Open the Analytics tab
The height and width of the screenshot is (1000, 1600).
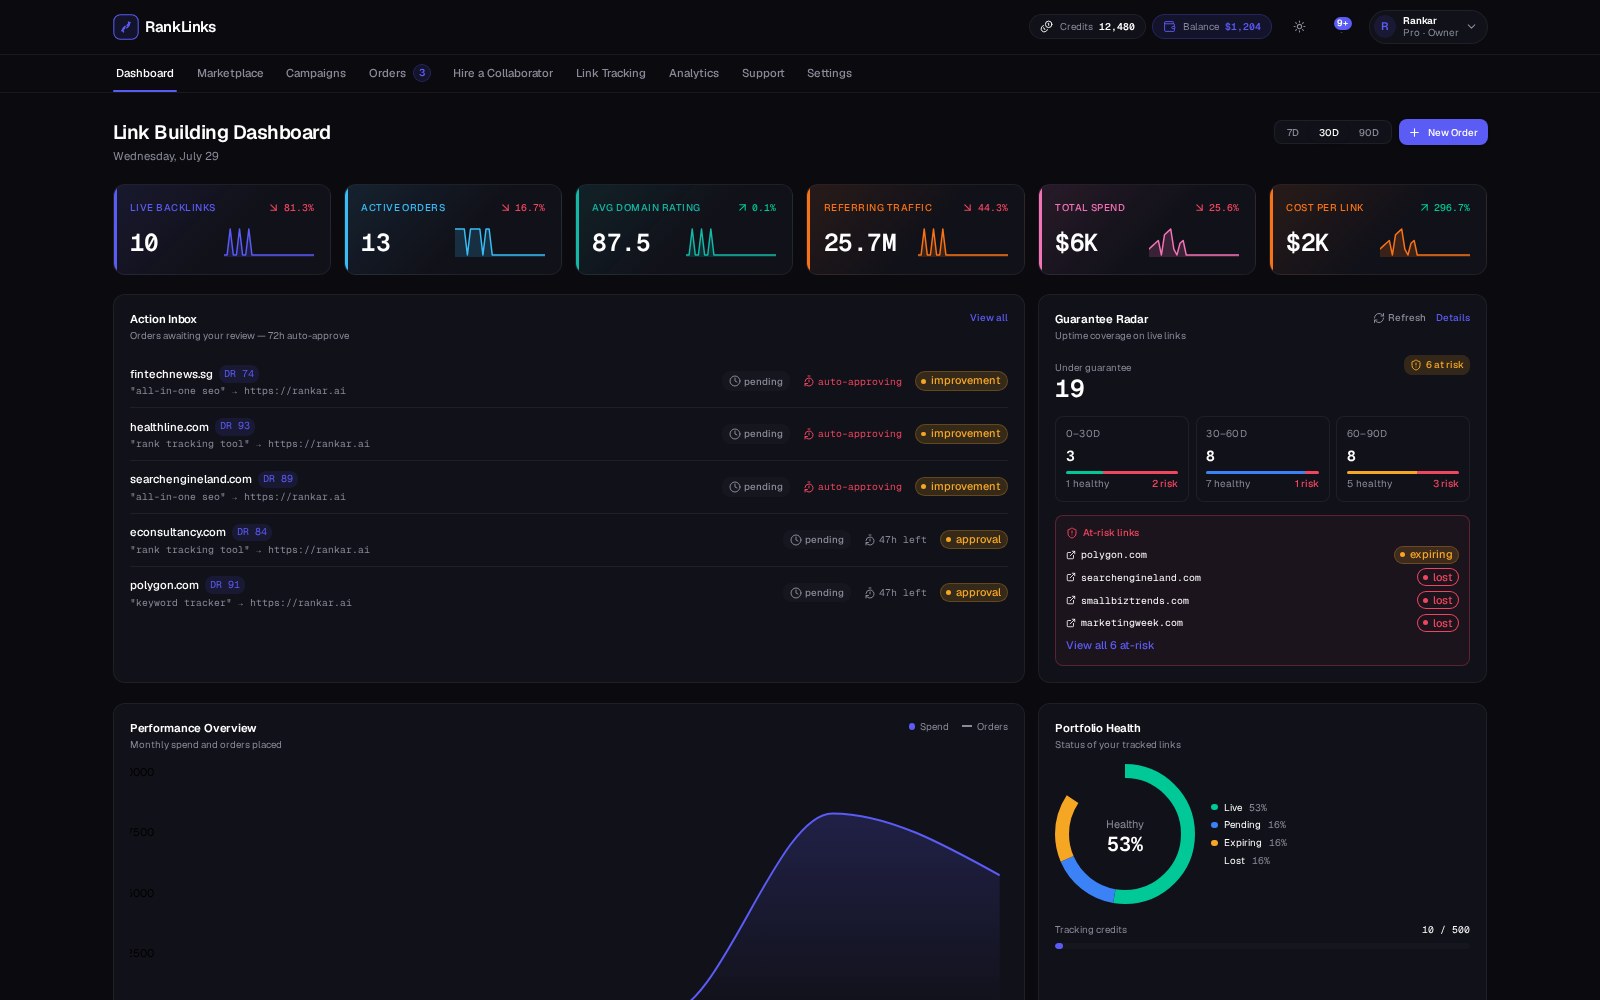pyautogui.click(x=694, y=73)
